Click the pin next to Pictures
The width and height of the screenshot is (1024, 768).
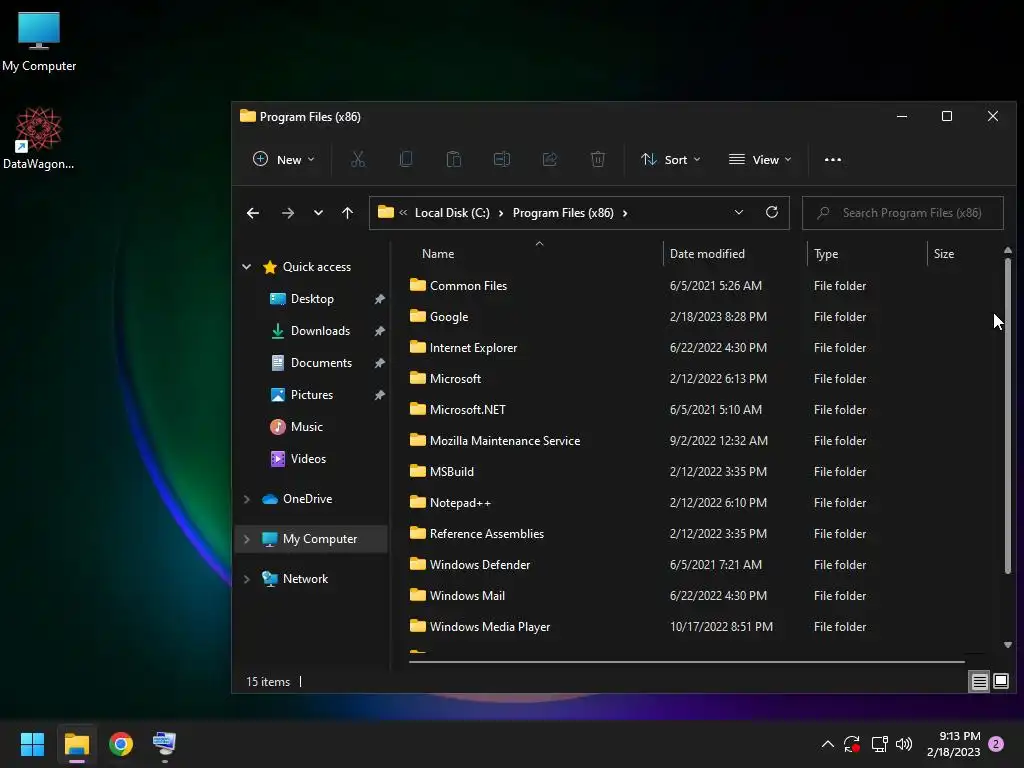379,395
